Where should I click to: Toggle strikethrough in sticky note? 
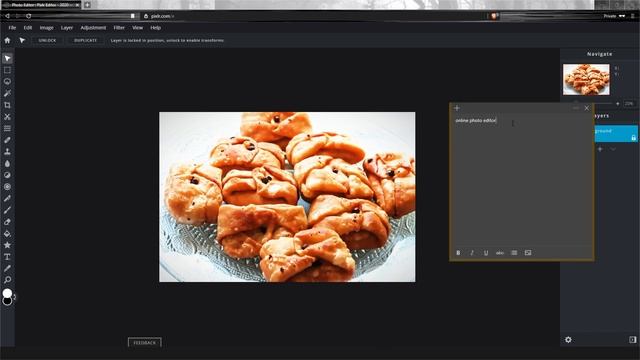500,253
